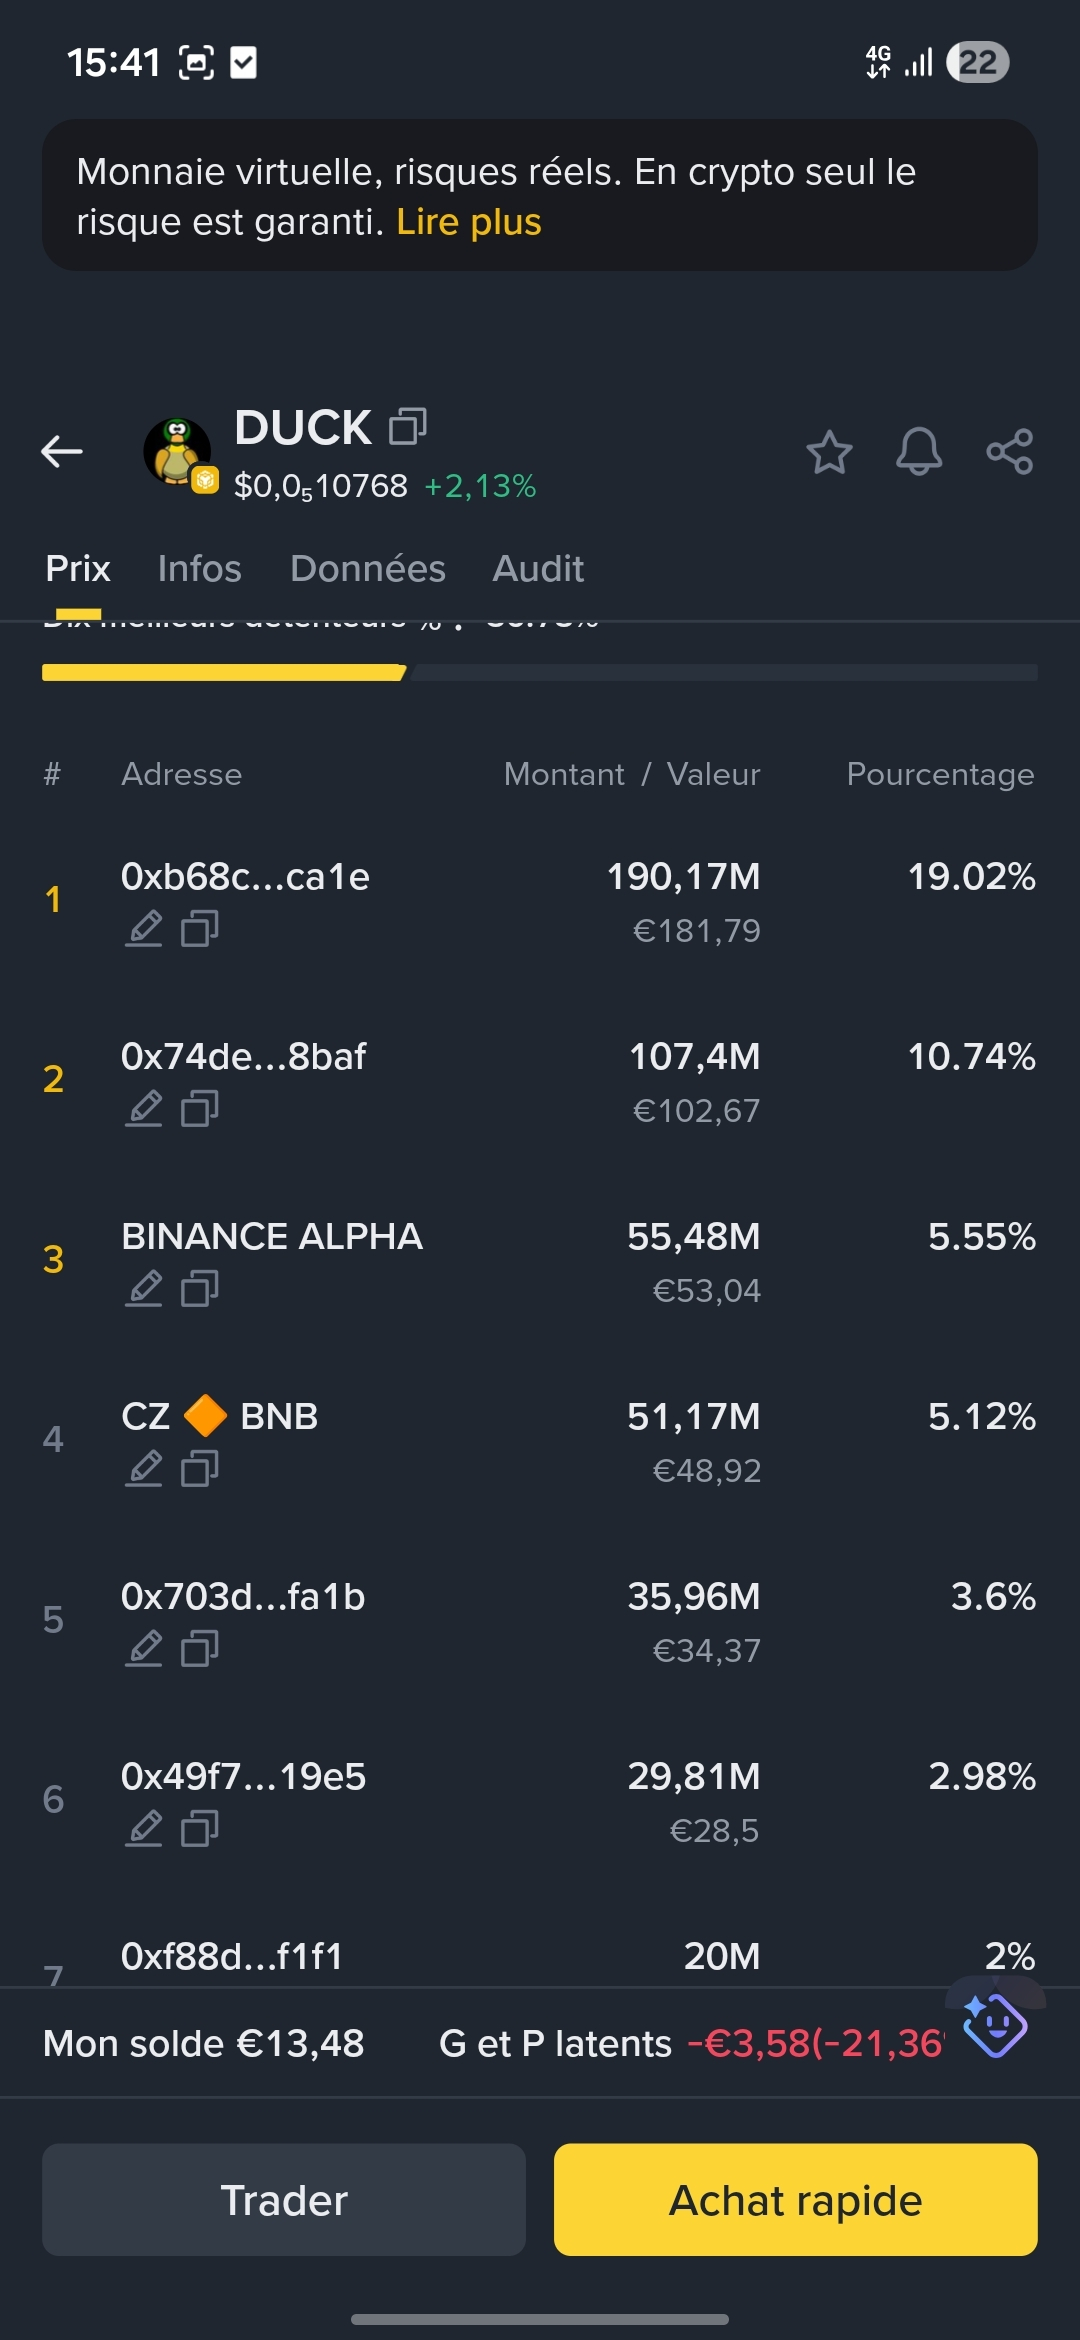Tap the DUCK token avatar

[x=177, y=452]
